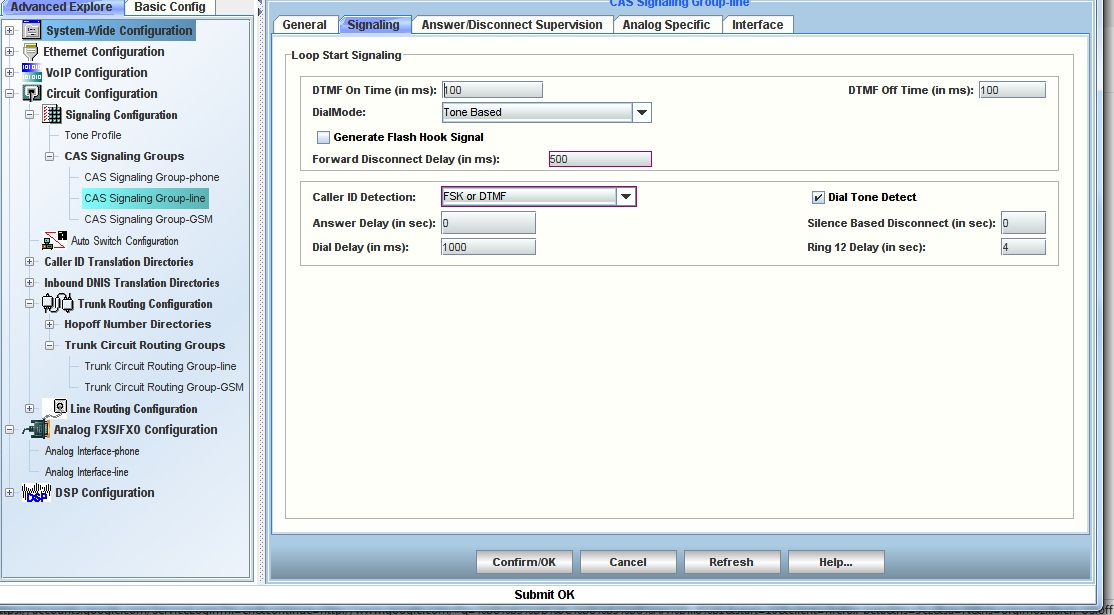Screen dimensions: 1114x615
Task: Switch to the Answer/Disconnect Supervision tab
Action: 511,25
